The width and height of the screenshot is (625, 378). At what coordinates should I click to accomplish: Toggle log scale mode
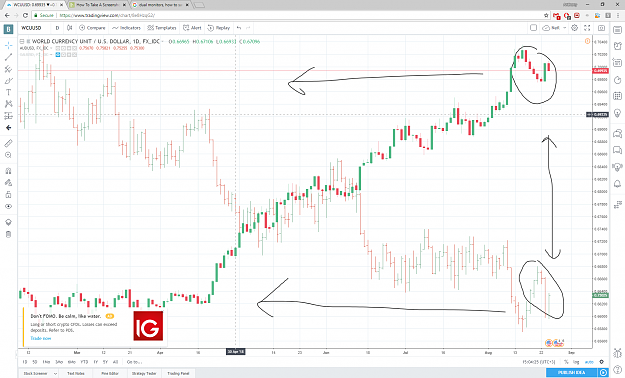(x=576, y=362)
